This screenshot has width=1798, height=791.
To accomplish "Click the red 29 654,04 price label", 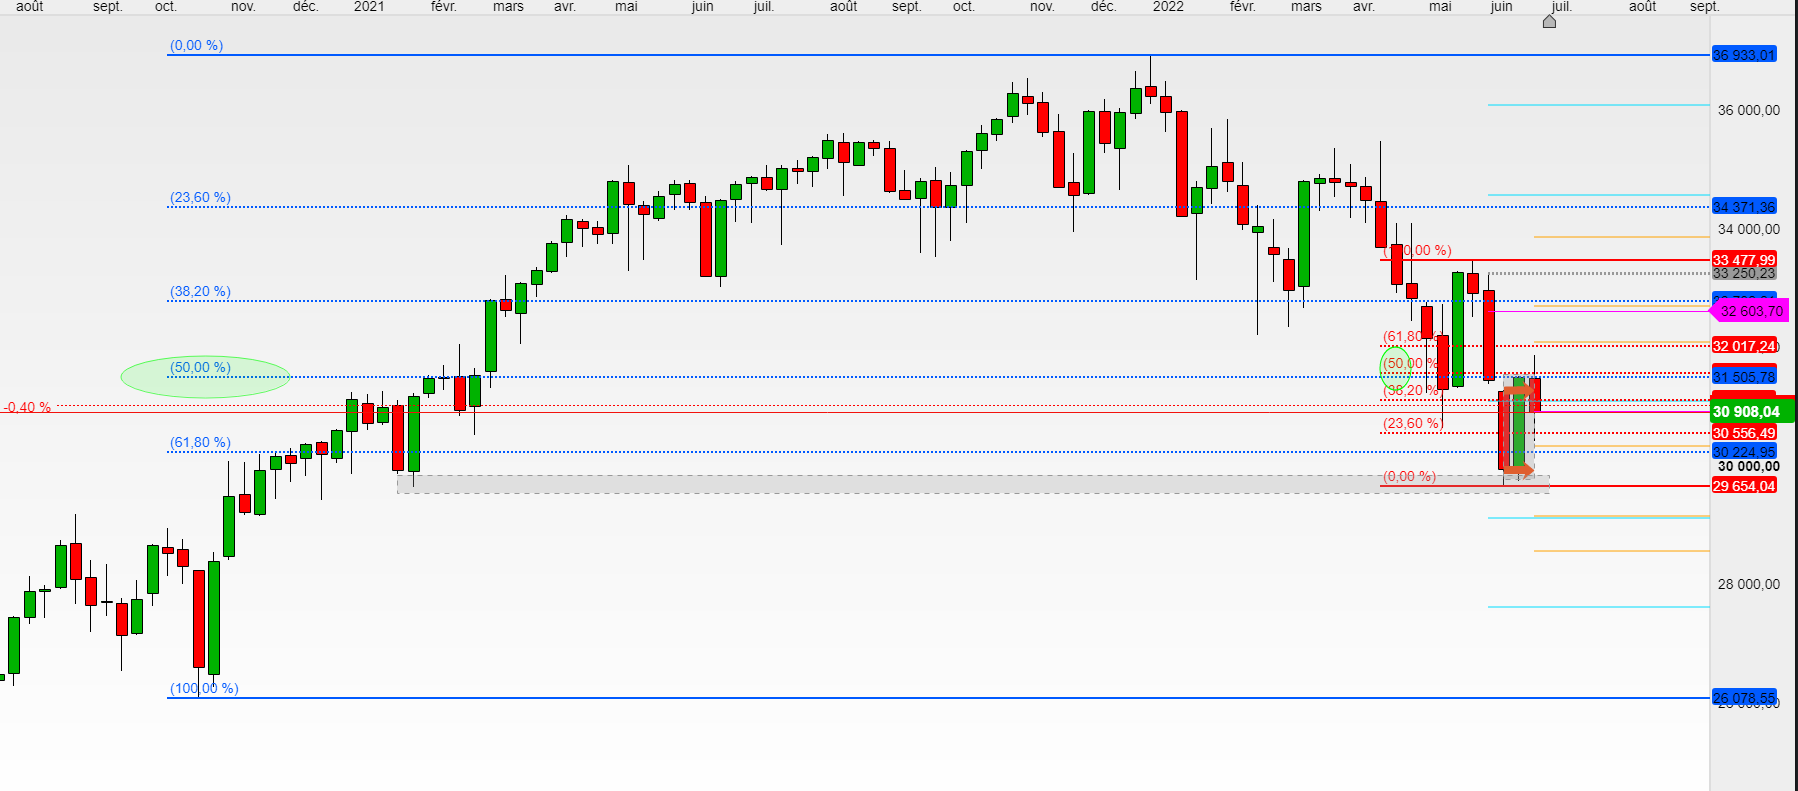I will (x=1744, y=486).
